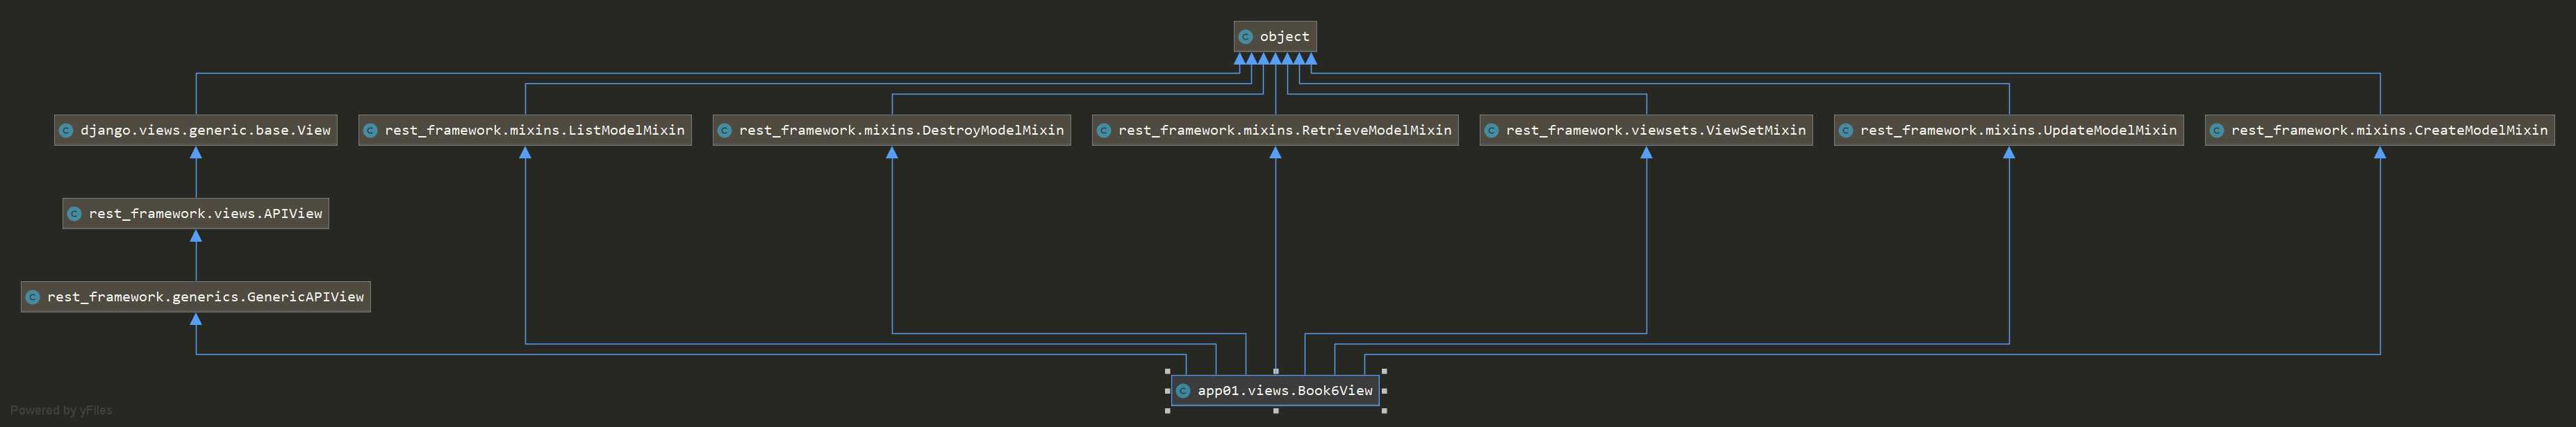Select rest_framework.mixins.CreateModelMixin node
The height and width of the screenshot is (427, 2576).
(2380, 130)
